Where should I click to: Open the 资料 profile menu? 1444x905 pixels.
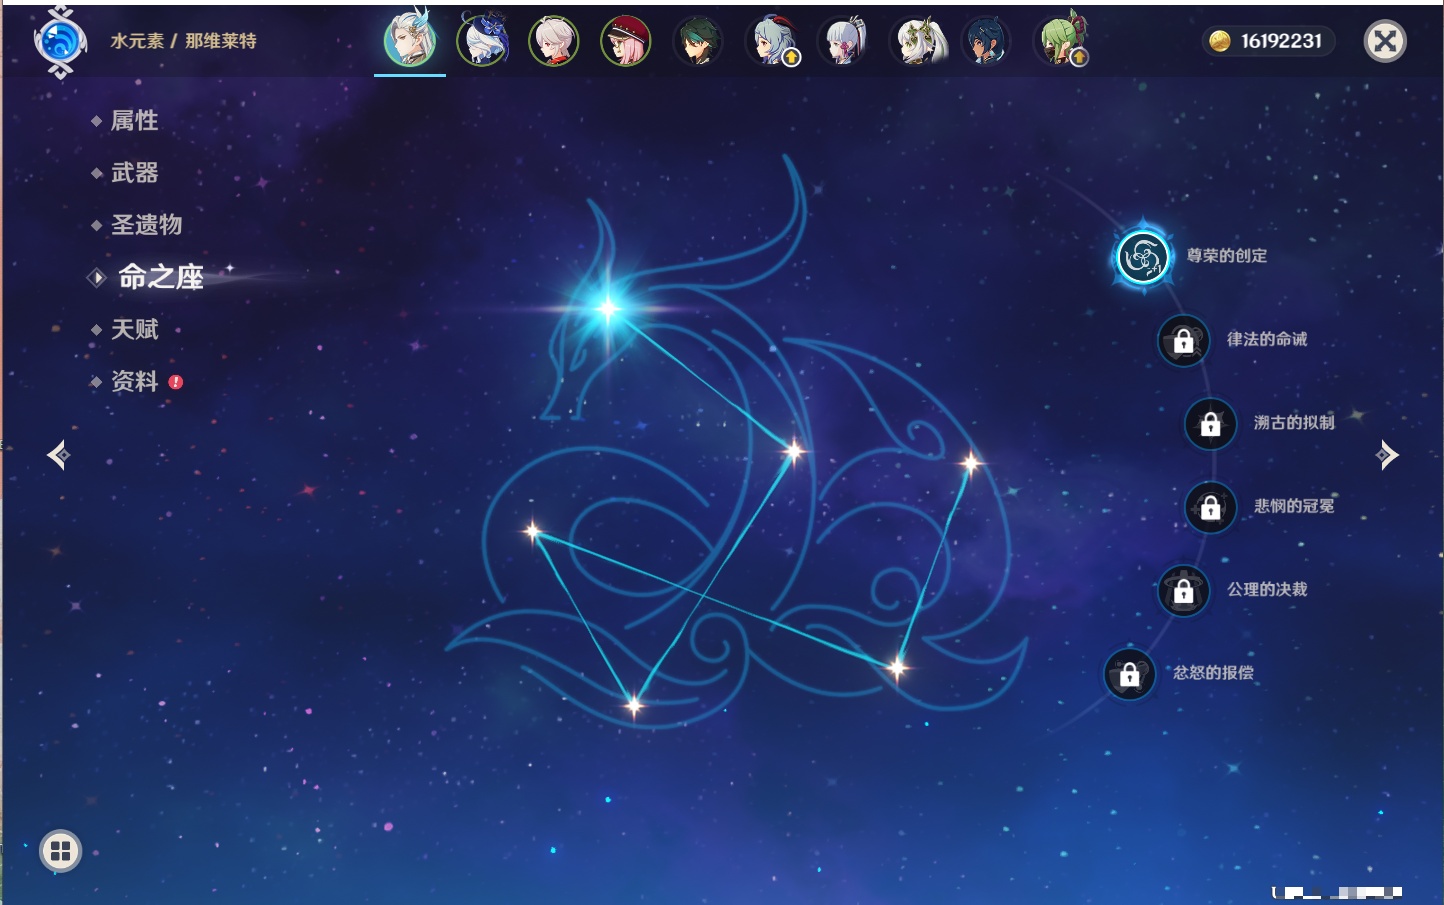[134, 381]
